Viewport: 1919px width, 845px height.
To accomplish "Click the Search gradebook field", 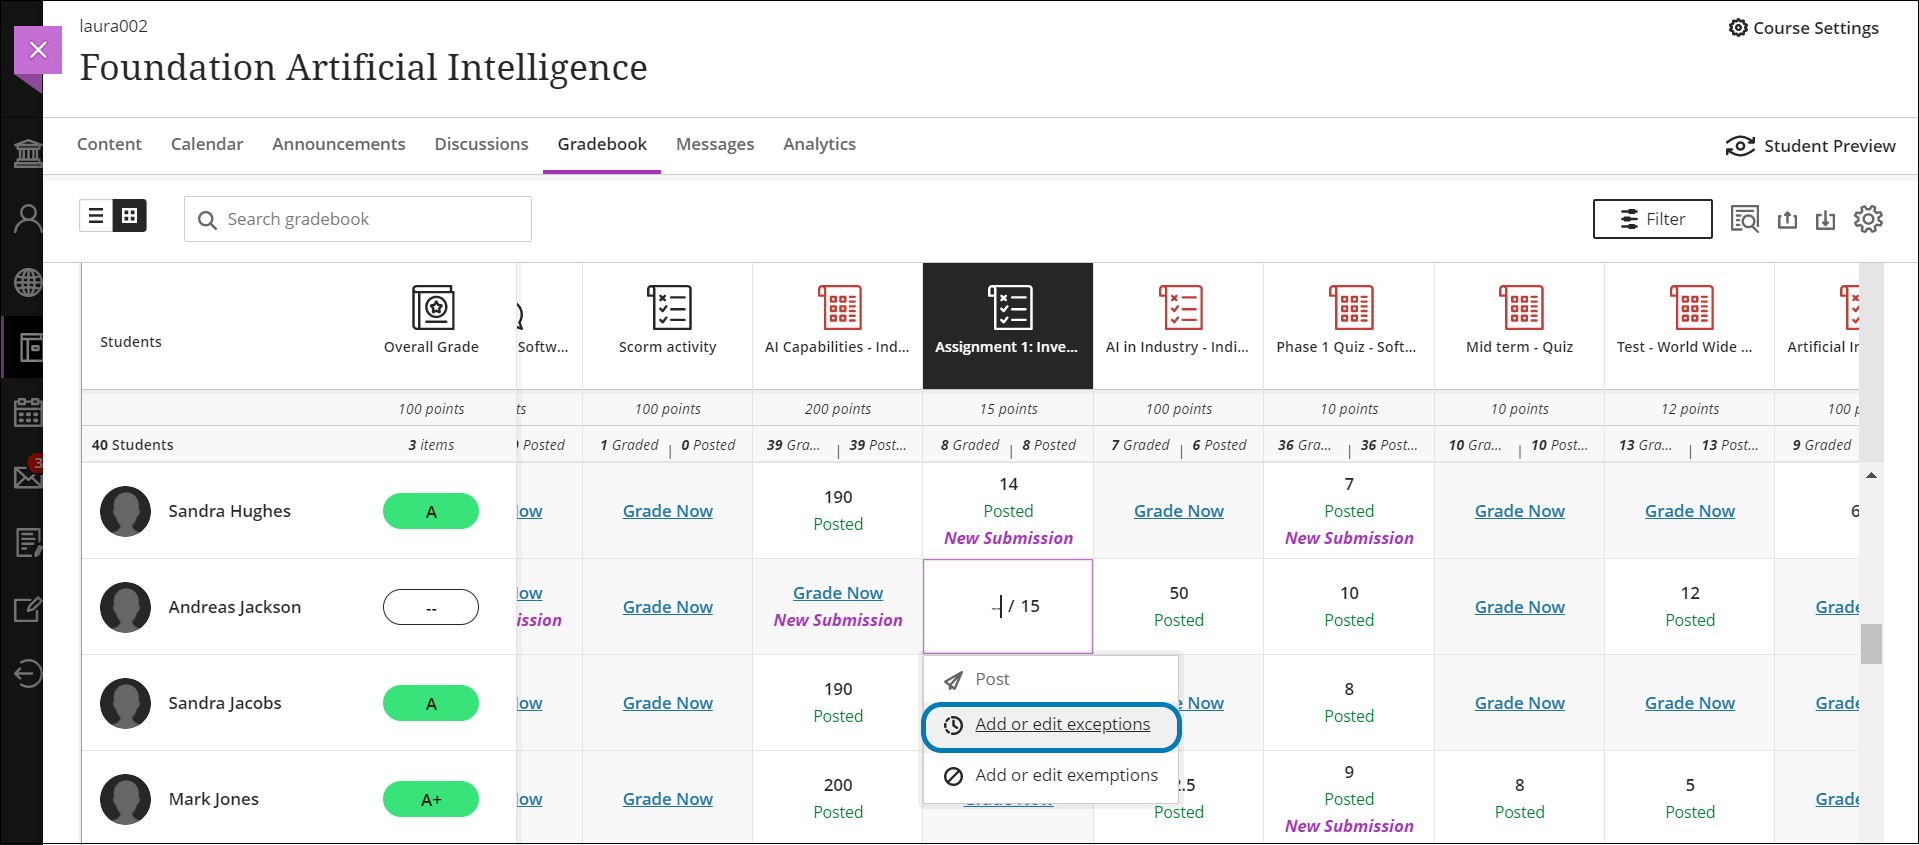I will pyautogui.click(x=370, y=219).
